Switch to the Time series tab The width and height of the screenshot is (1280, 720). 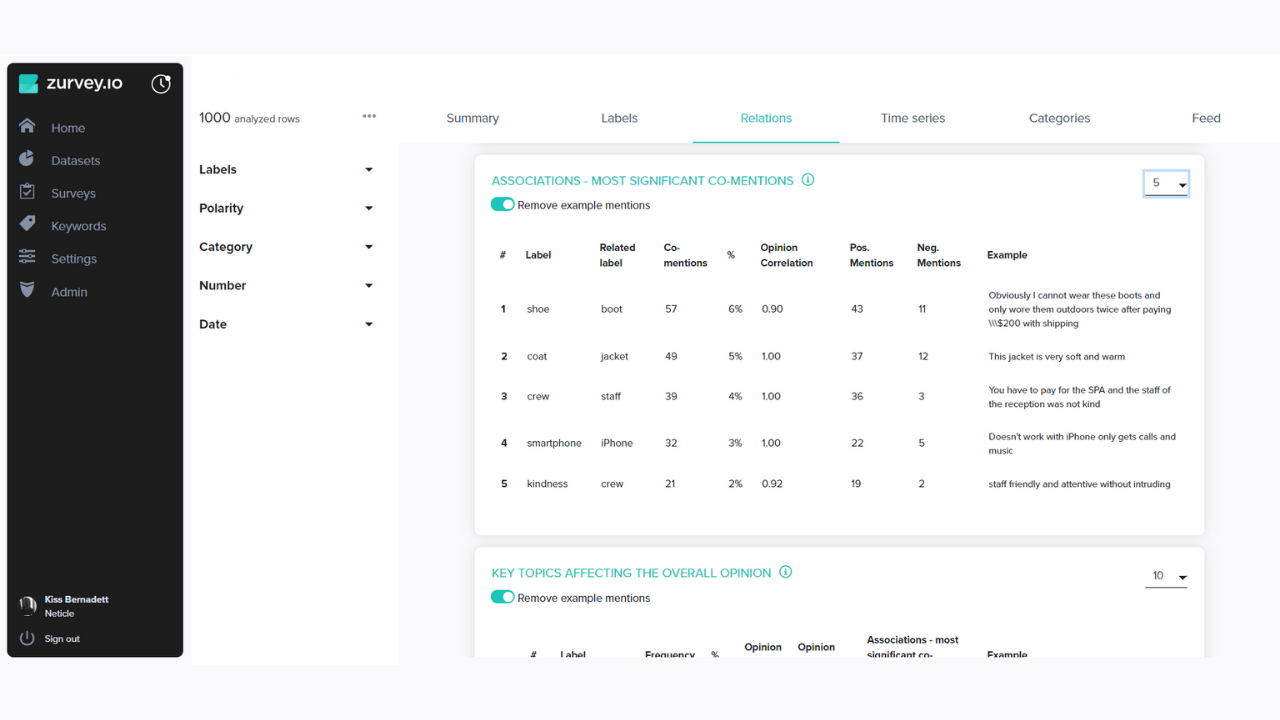pyautogui.click(x=913, y=118)
